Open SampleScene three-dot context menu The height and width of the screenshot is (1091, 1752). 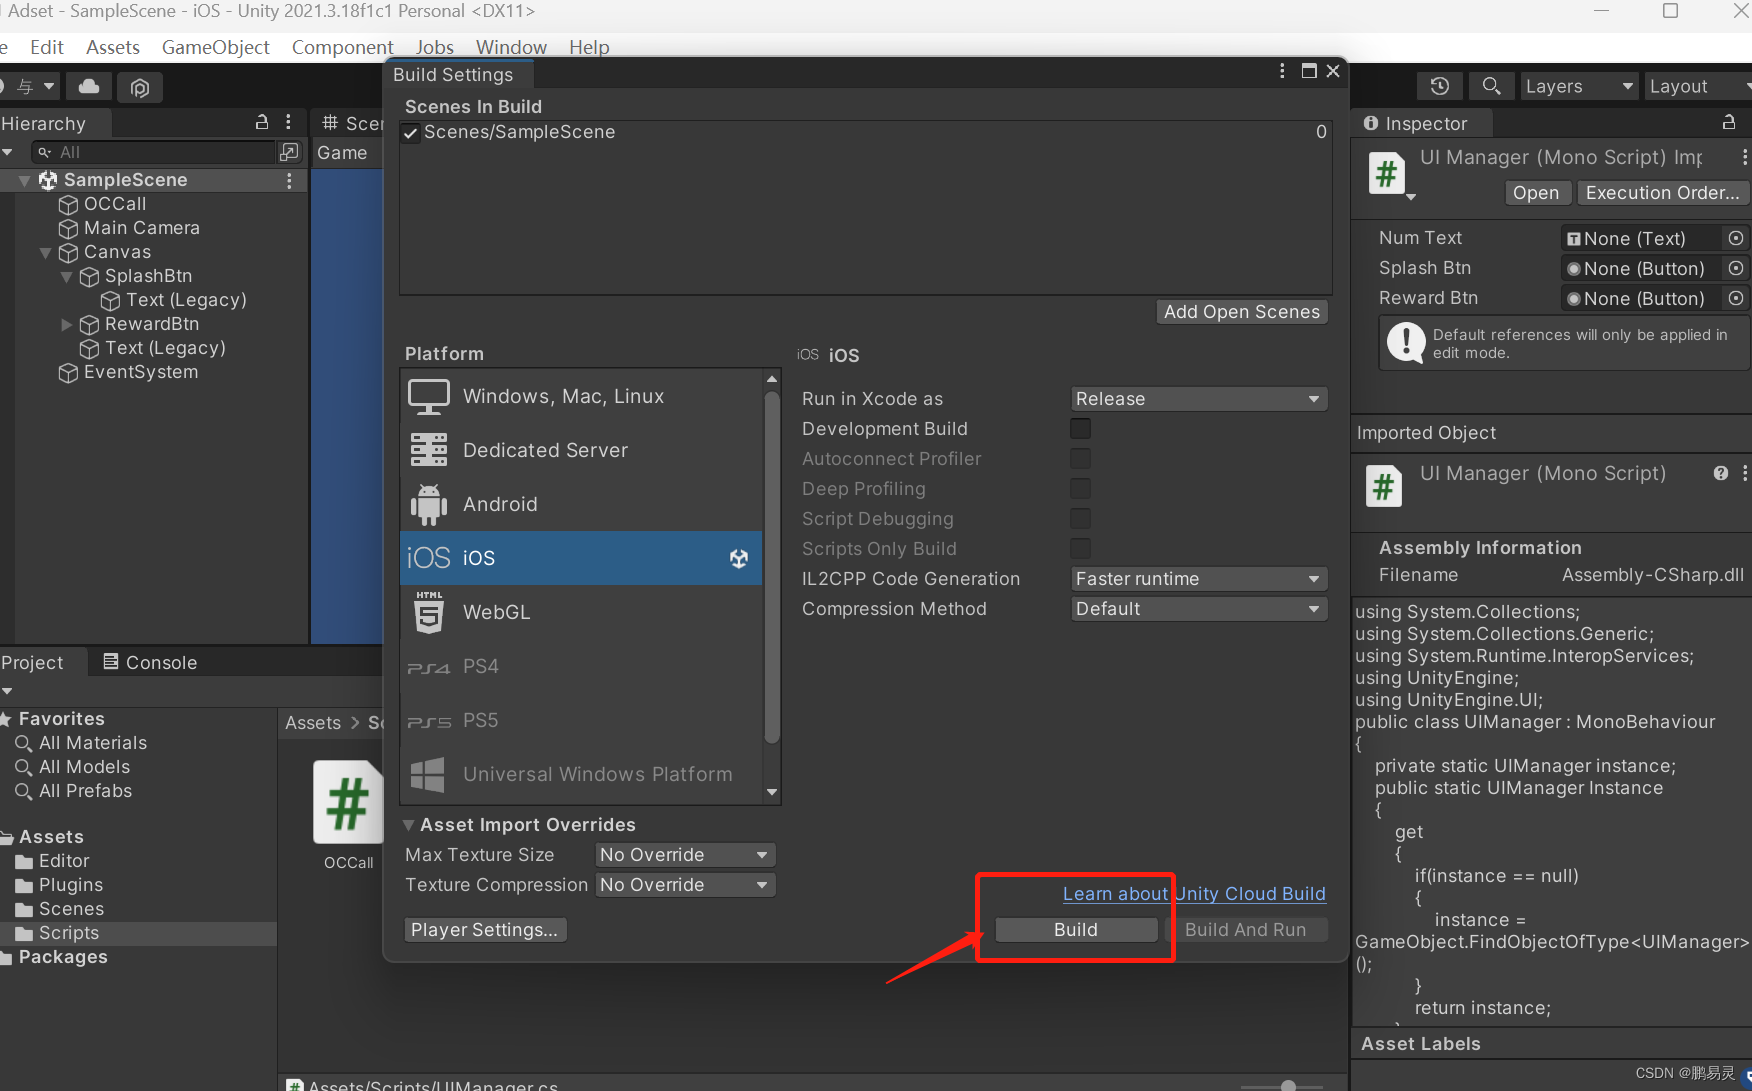click(289, 180)
